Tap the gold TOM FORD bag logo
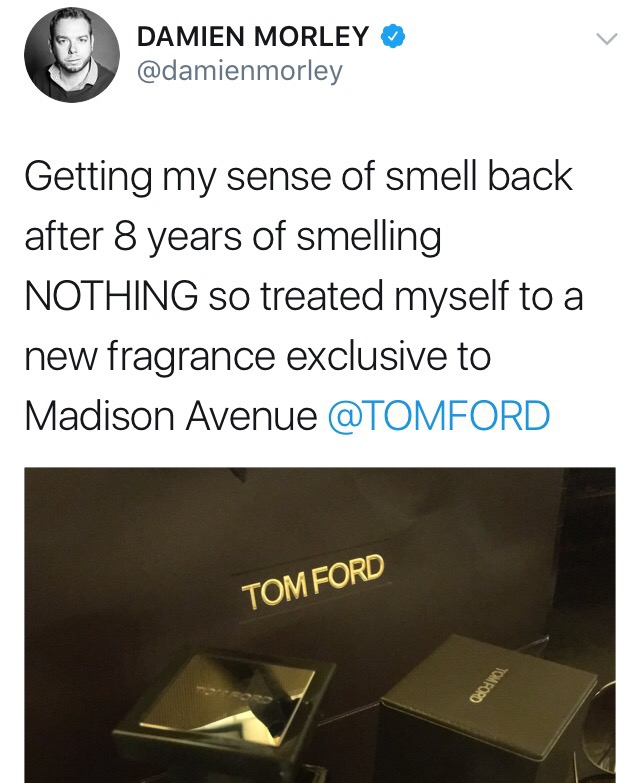640x783 pixels. 314,582
